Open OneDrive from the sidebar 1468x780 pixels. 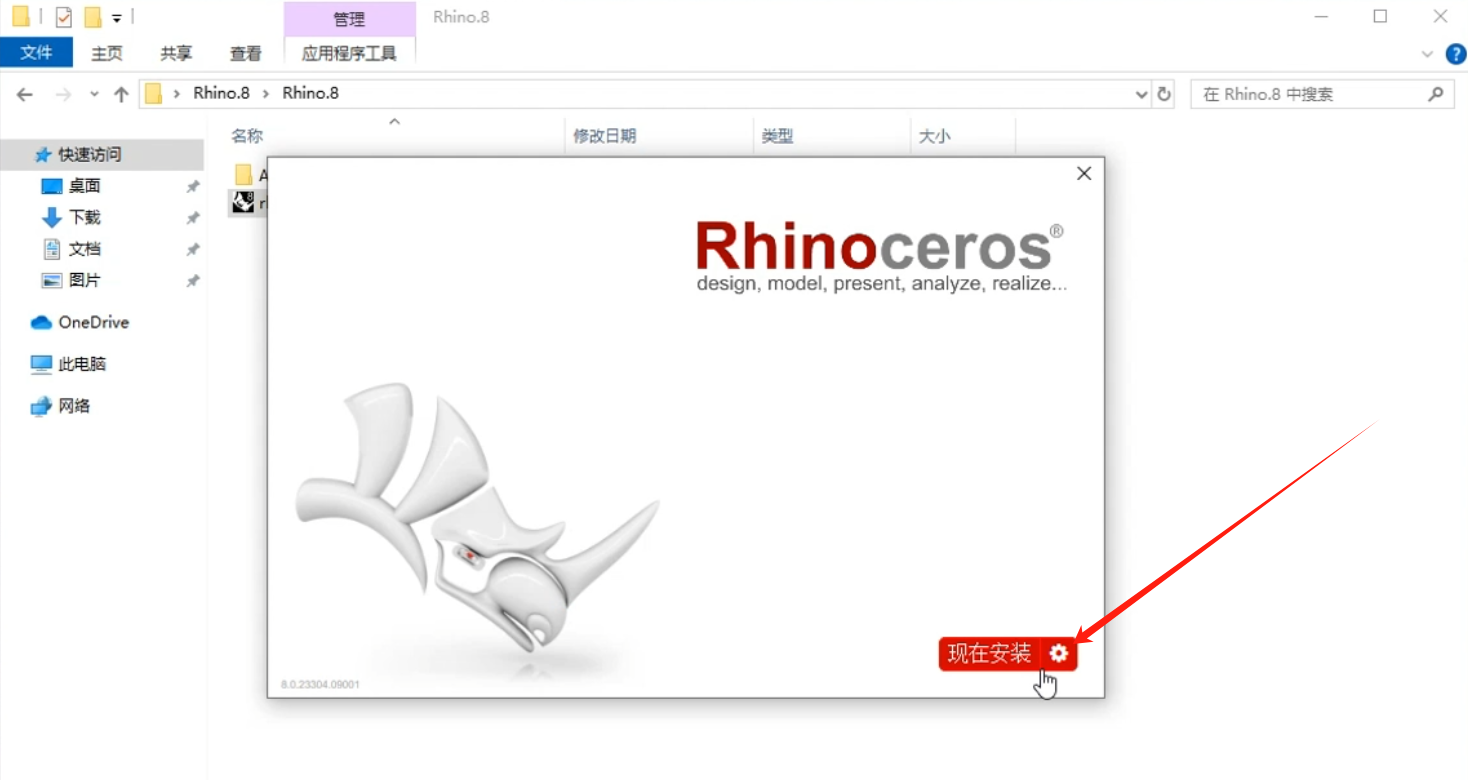[x=91, y=322]
